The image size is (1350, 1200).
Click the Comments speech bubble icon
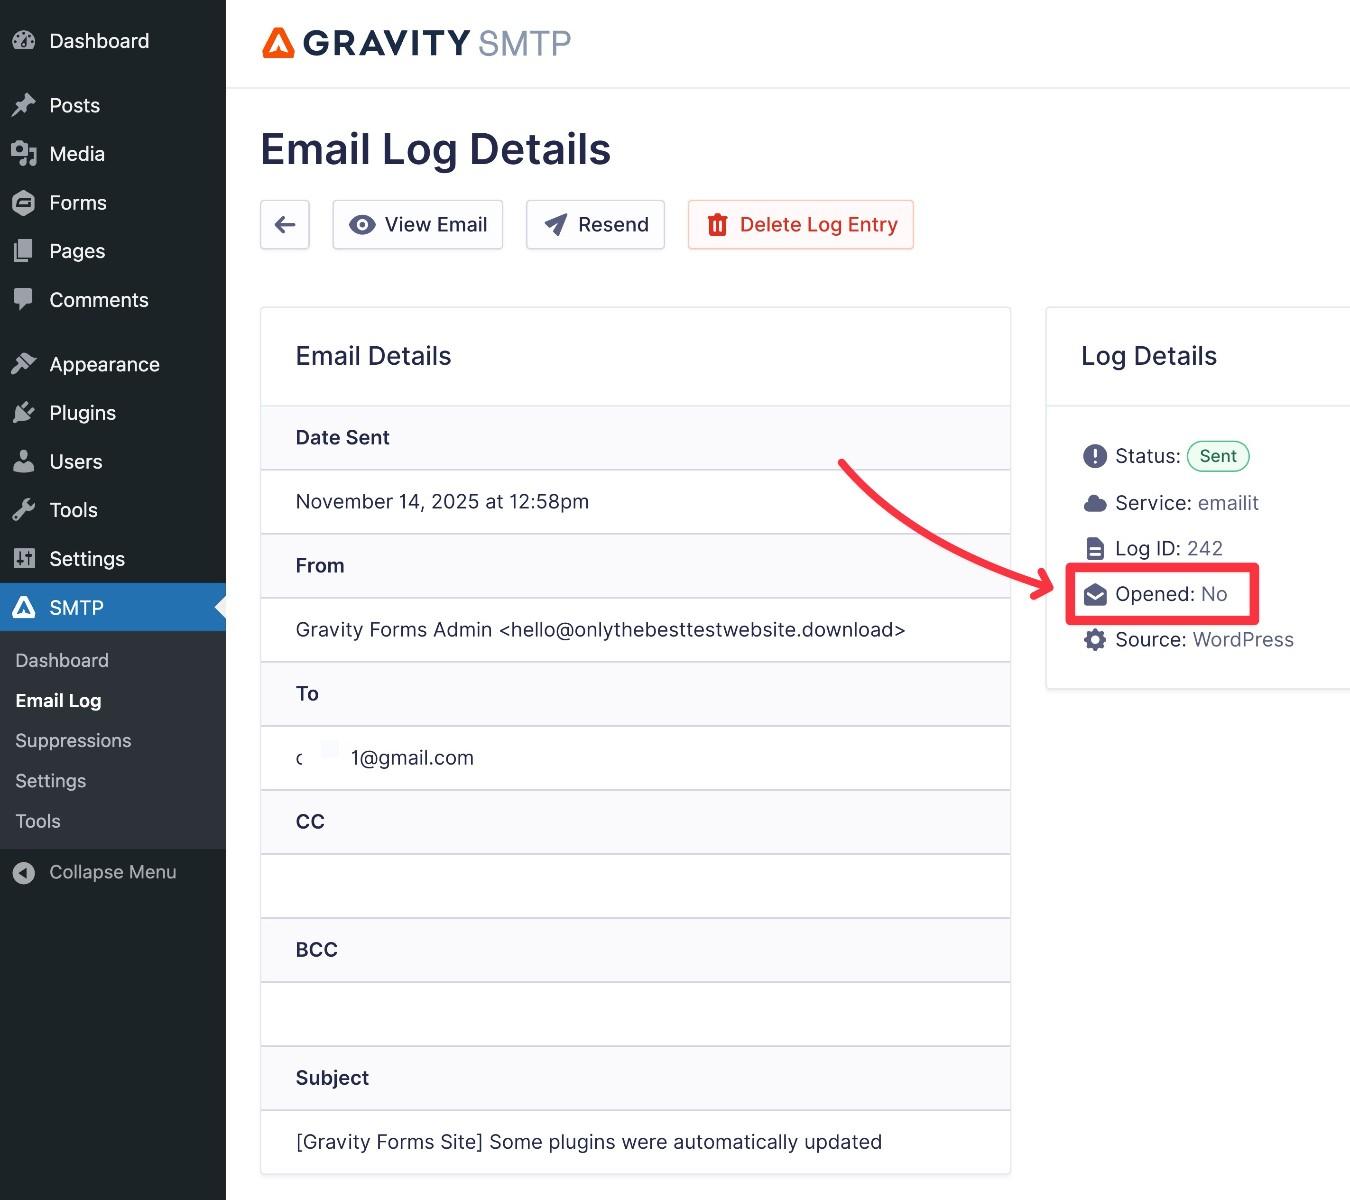pos(23,299)
